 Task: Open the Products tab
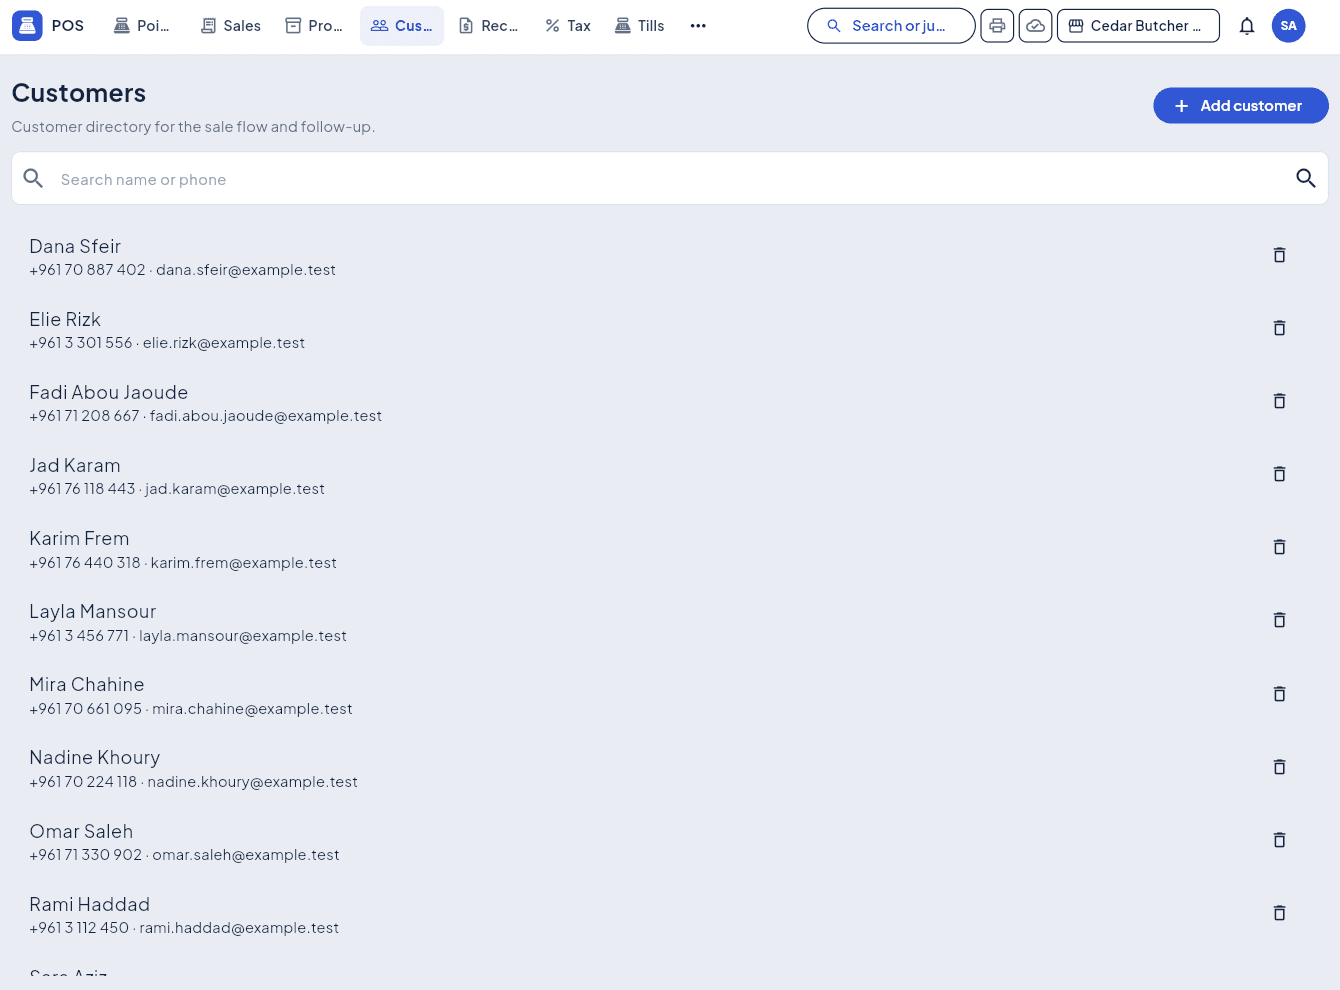[x=314, y=26]
